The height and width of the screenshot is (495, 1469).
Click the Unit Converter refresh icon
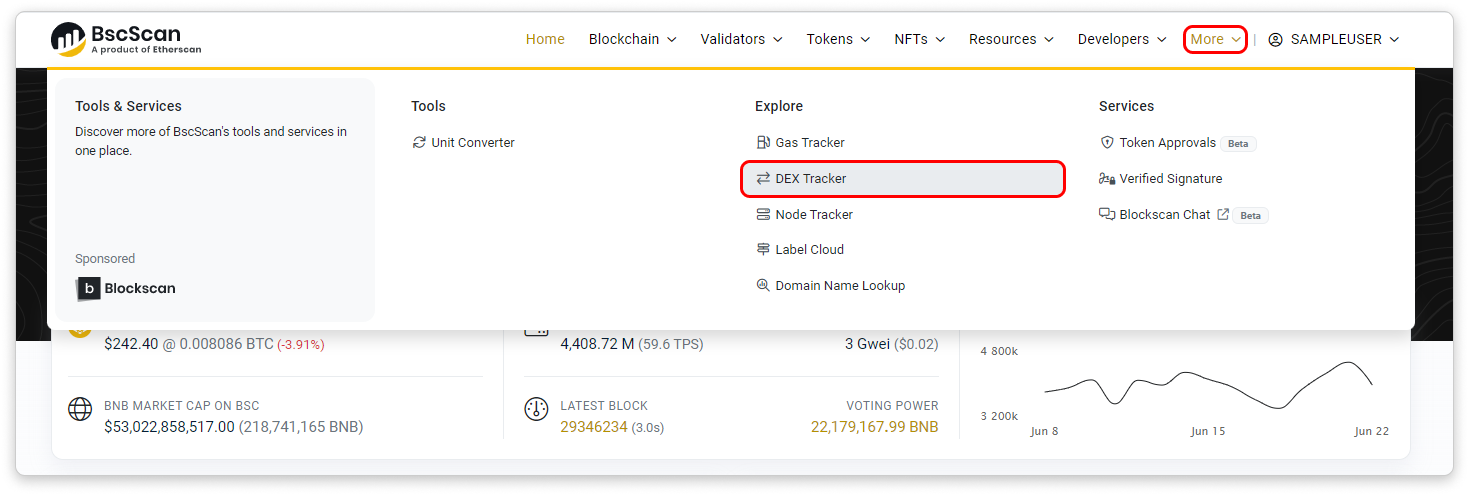(419, 143)
